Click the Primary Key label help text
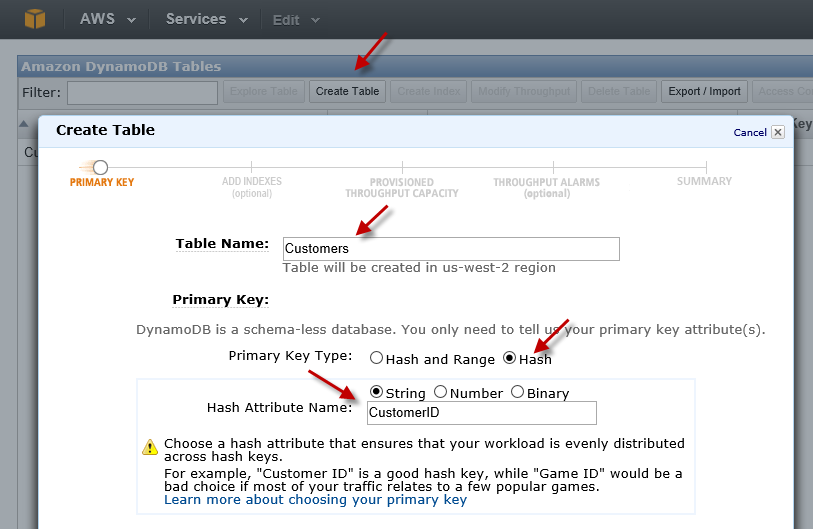The height and width of the screenshot is (529, 813). (x=220, y=300)
